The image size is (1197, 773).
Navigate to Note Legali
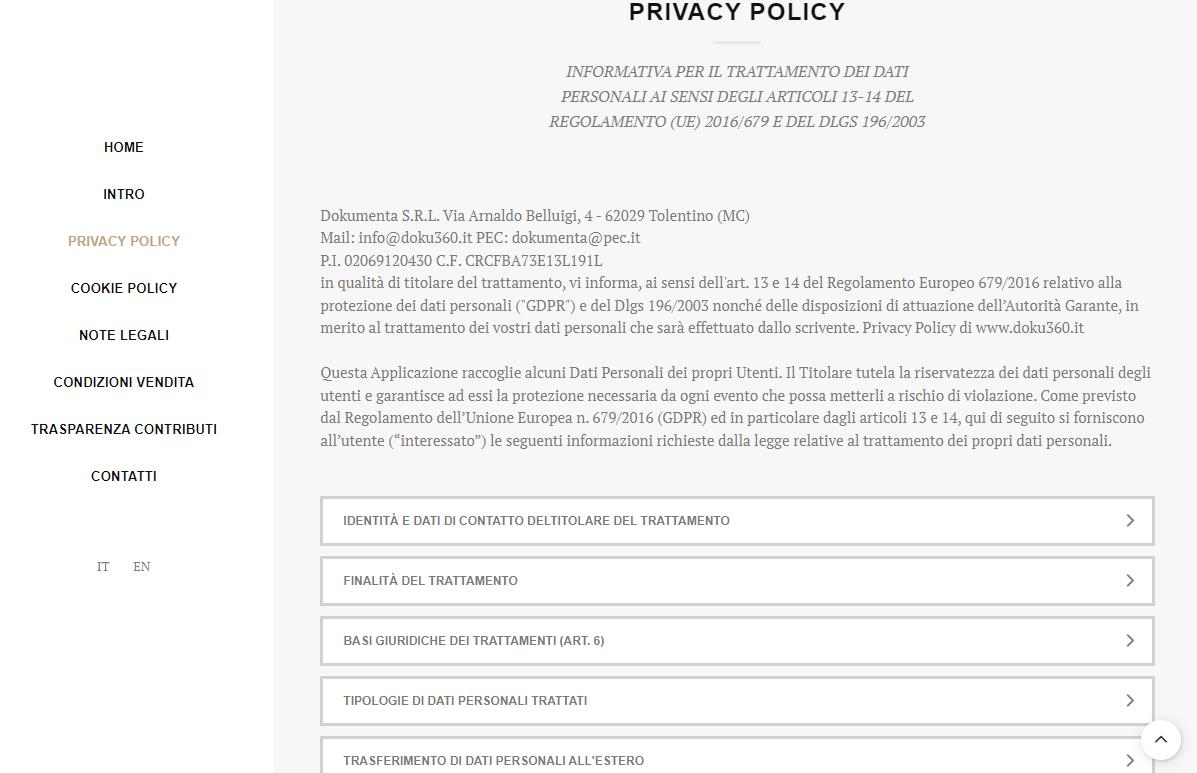click(124, 335)
